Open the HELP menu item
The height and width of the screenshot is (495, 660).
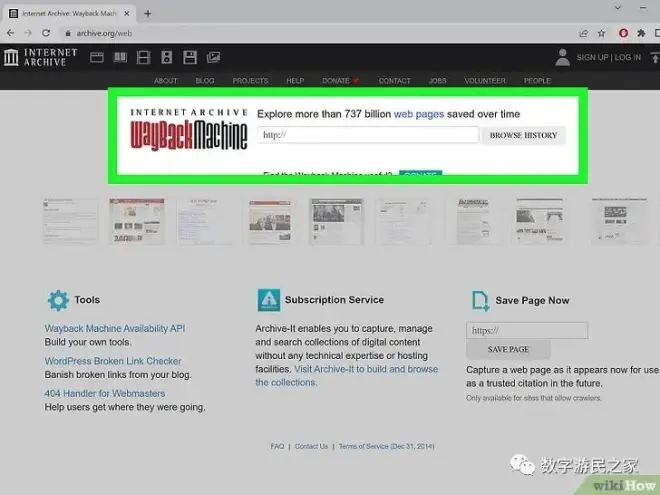tap(295, 80)
